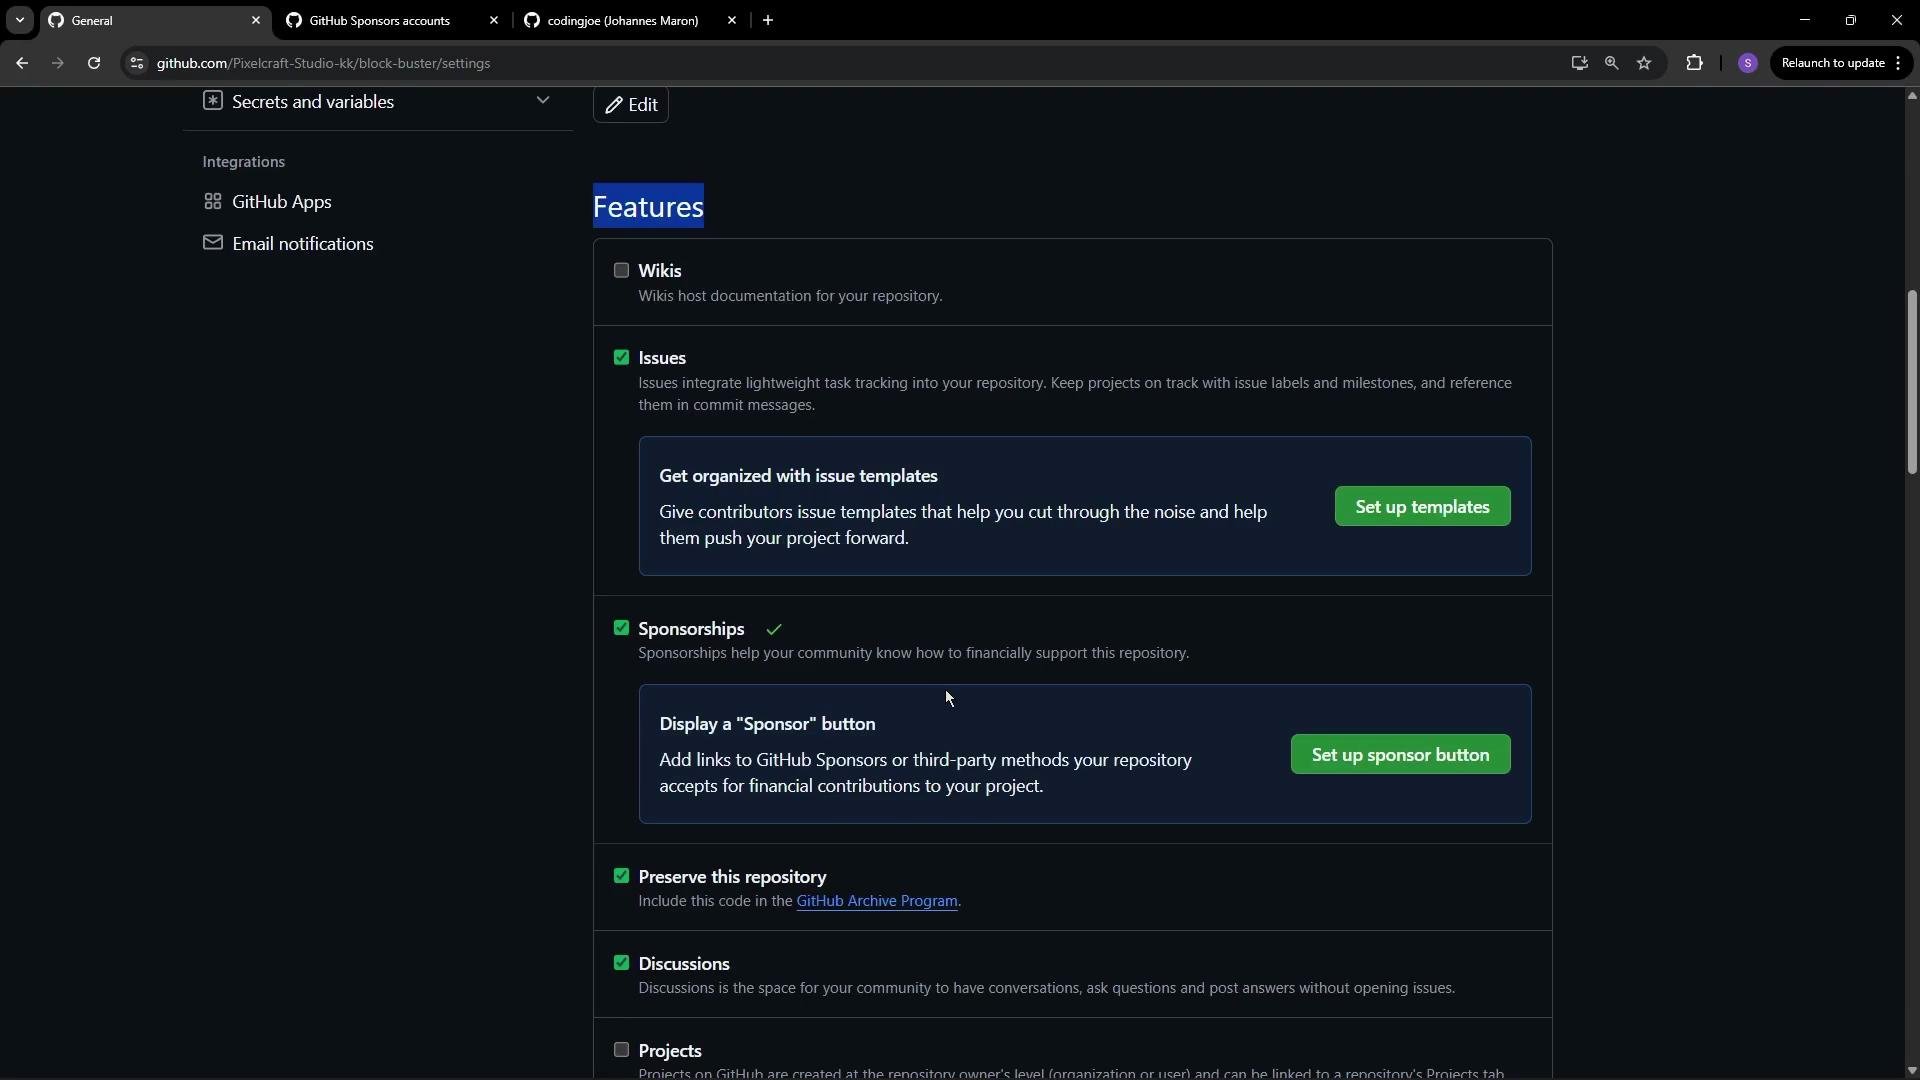
Task: Click Set up sponsor button
Action: (x=1400, y=755)
